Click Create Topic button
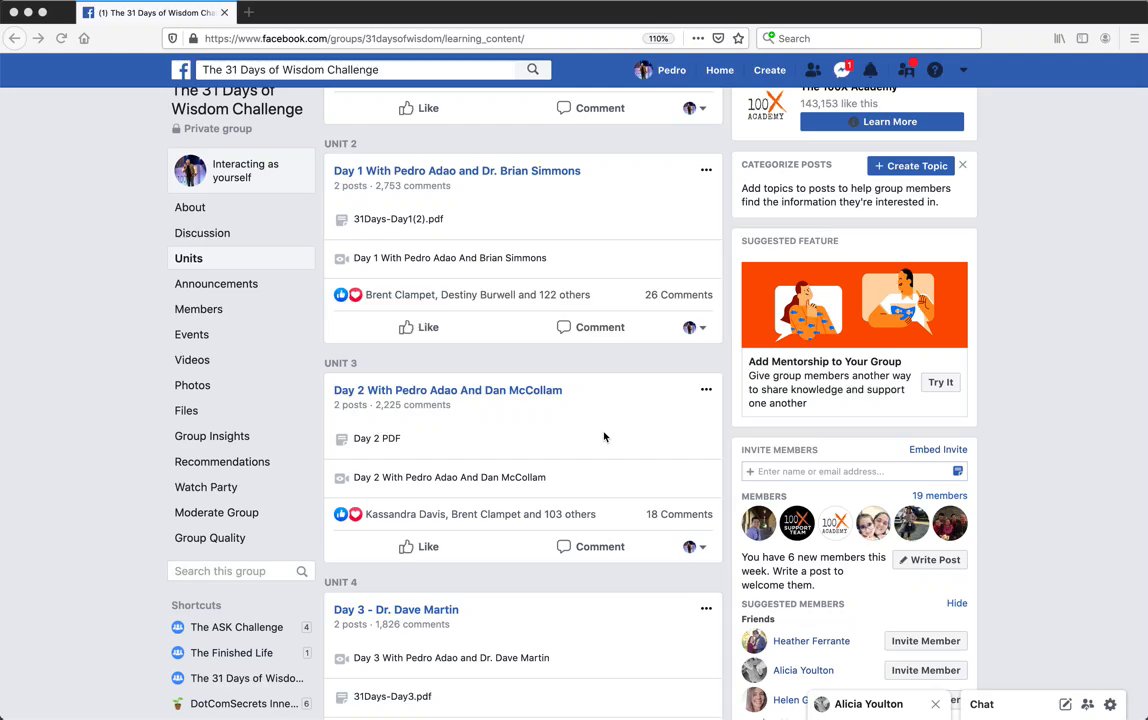The image size is (1148, 720). click(911, 166)
